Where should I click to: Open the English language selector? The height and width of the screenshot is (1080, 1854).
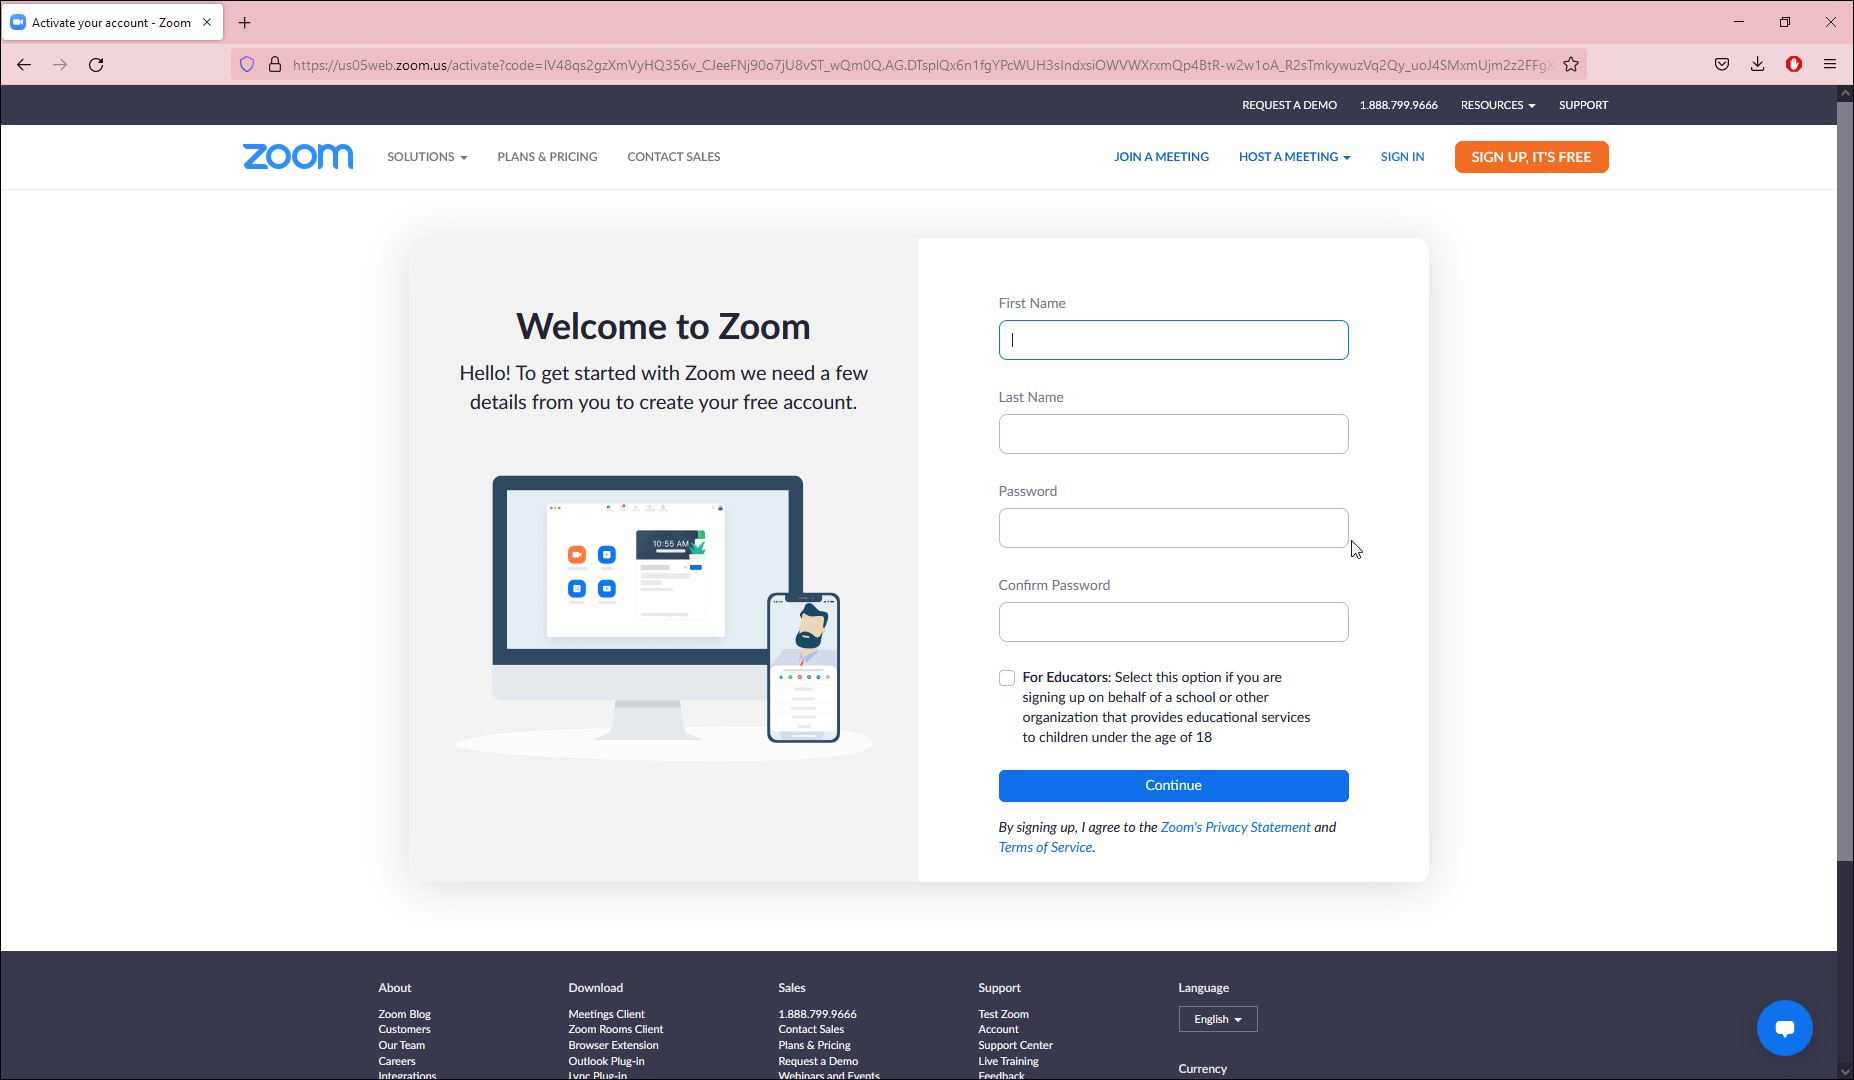click(1217, 1019)
